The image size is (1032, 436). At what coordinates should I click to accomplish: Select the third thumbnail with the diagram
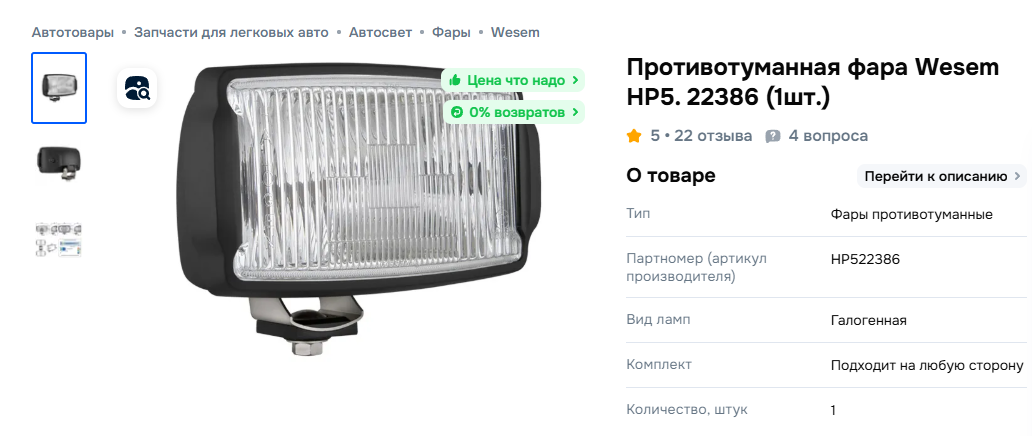pos(59,239)
